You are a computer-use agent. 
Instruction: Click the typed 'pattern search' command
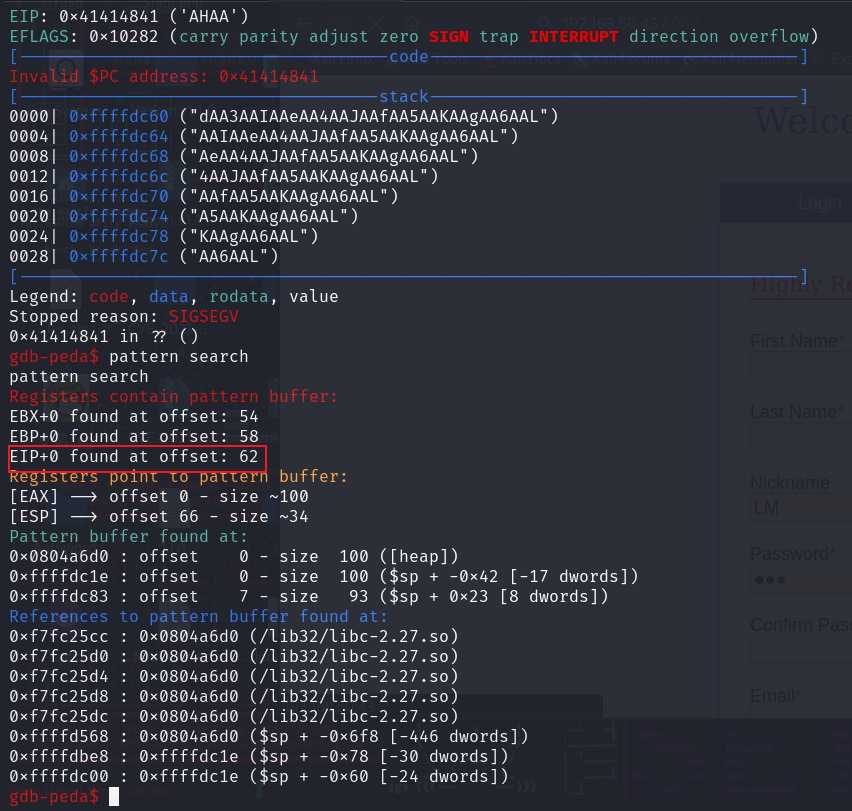[178, 356]
